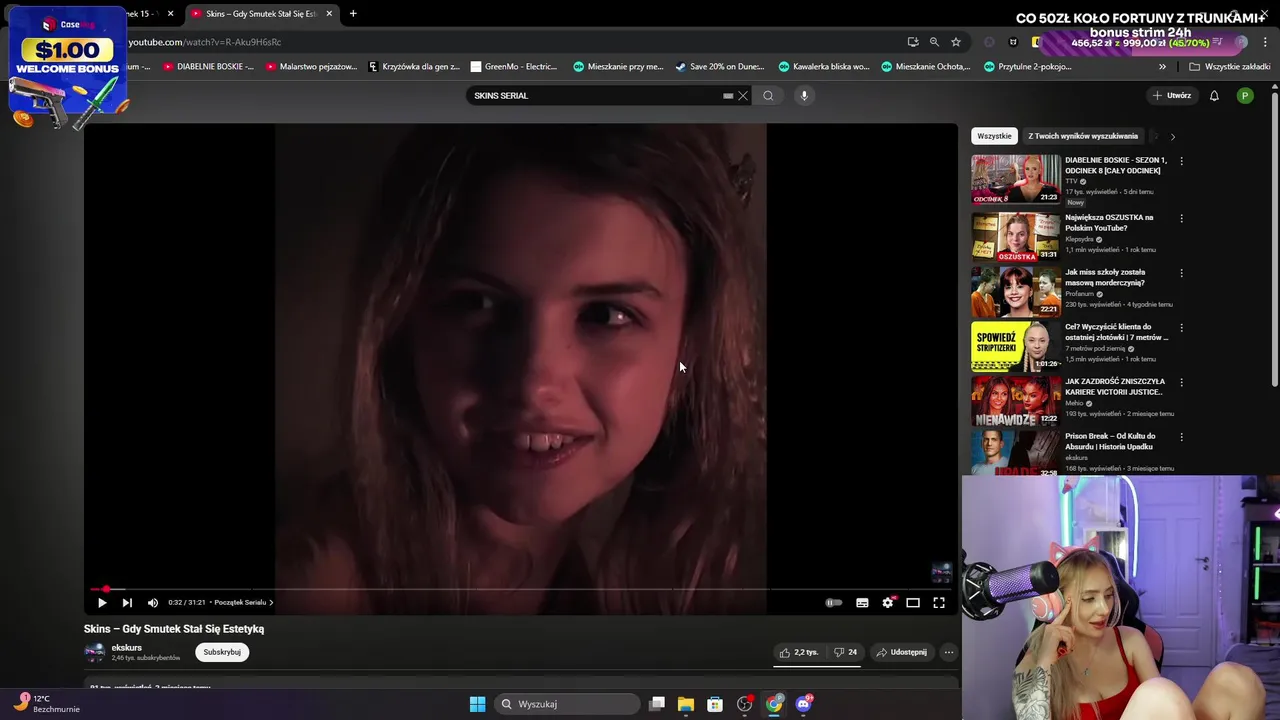This screenshot has width=1280, height=720.
Task: Toggle the autoplay switch in player
Action: coord(833,602)
